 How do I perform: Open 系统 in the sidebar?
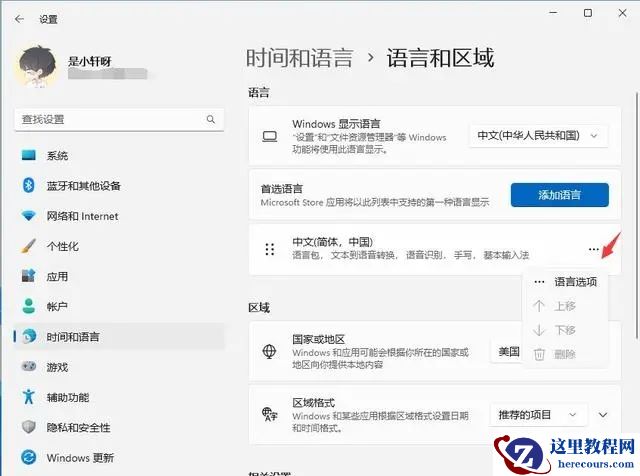click(119, 156)
